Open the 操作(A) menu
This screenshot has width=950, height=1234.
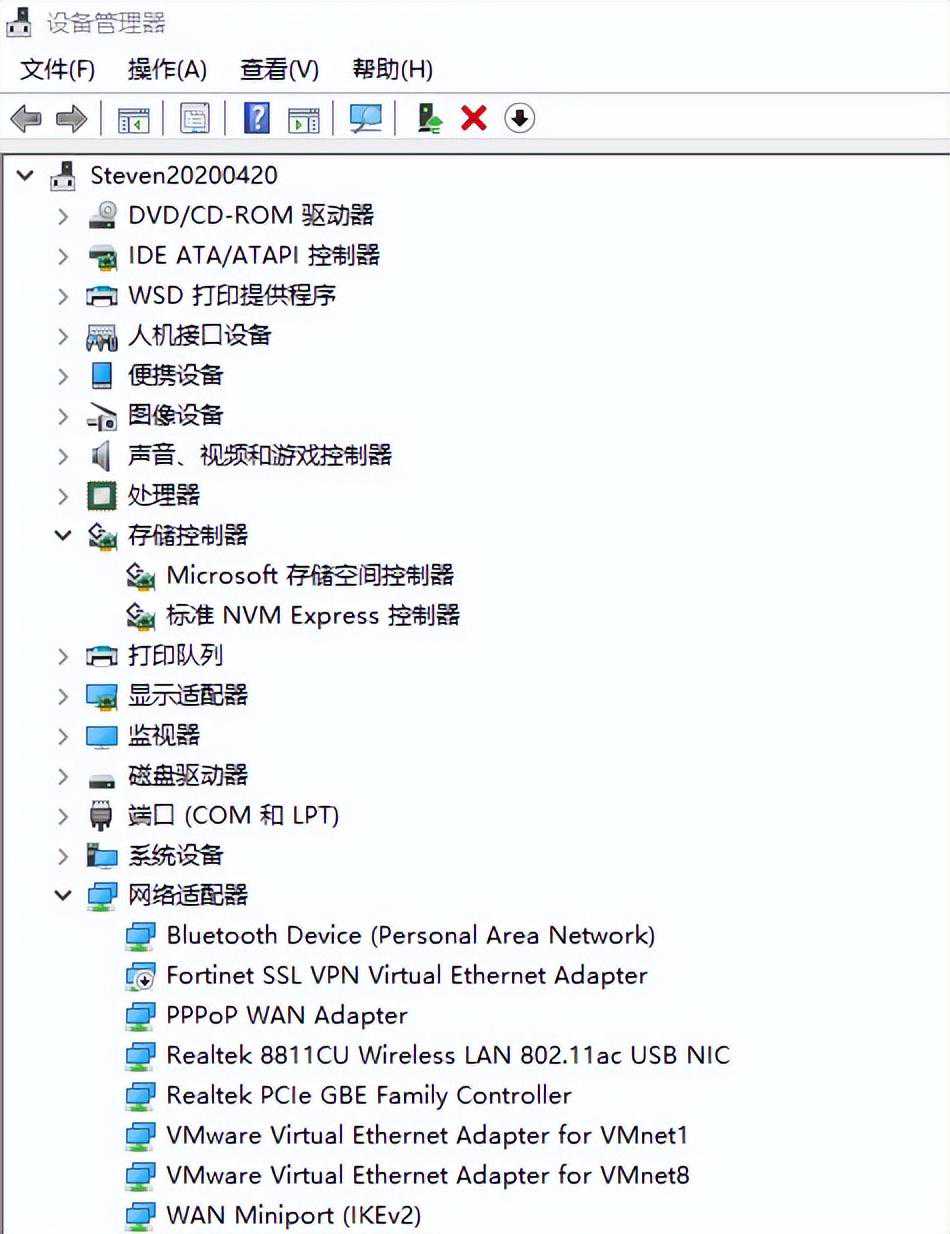(x=167, y=70)
